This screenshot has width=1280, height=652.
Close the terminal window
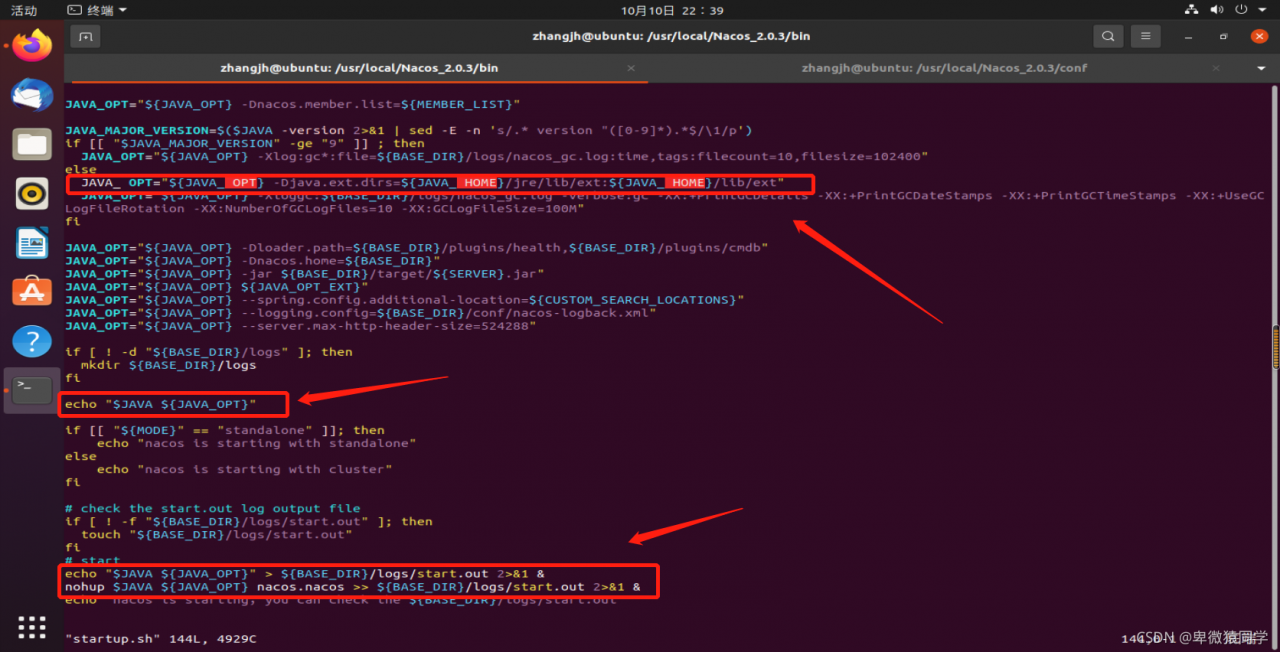tap(1259, 36)
